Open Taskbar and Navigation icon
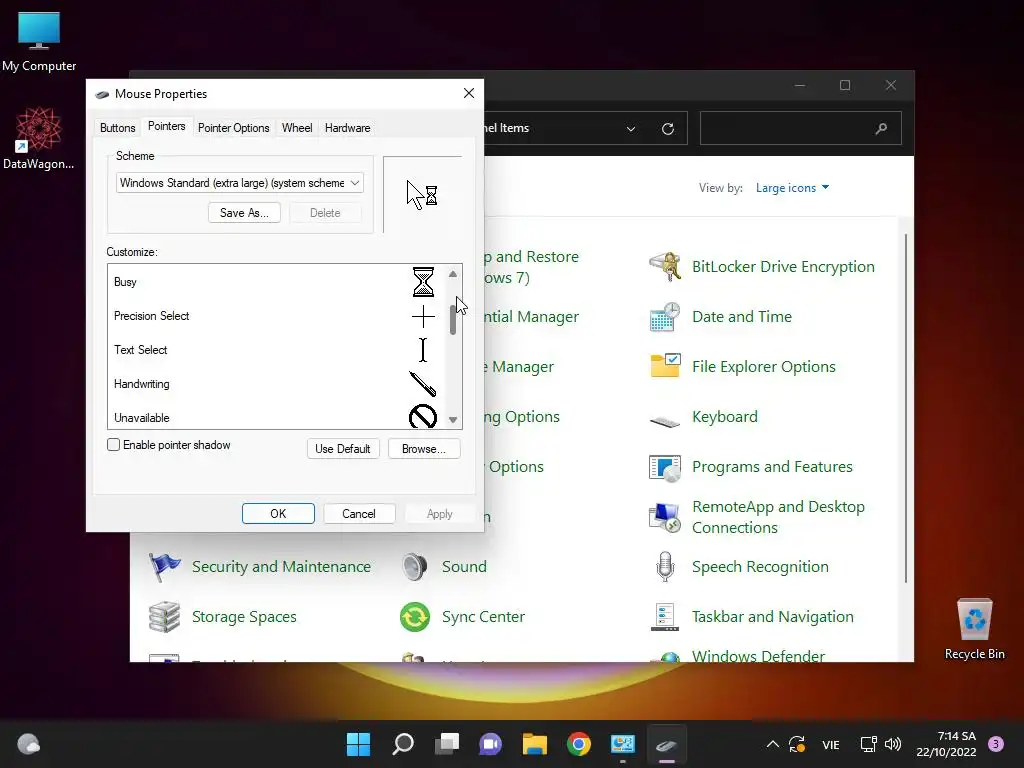Viewport: 1024px width, 768px height. 665,617
